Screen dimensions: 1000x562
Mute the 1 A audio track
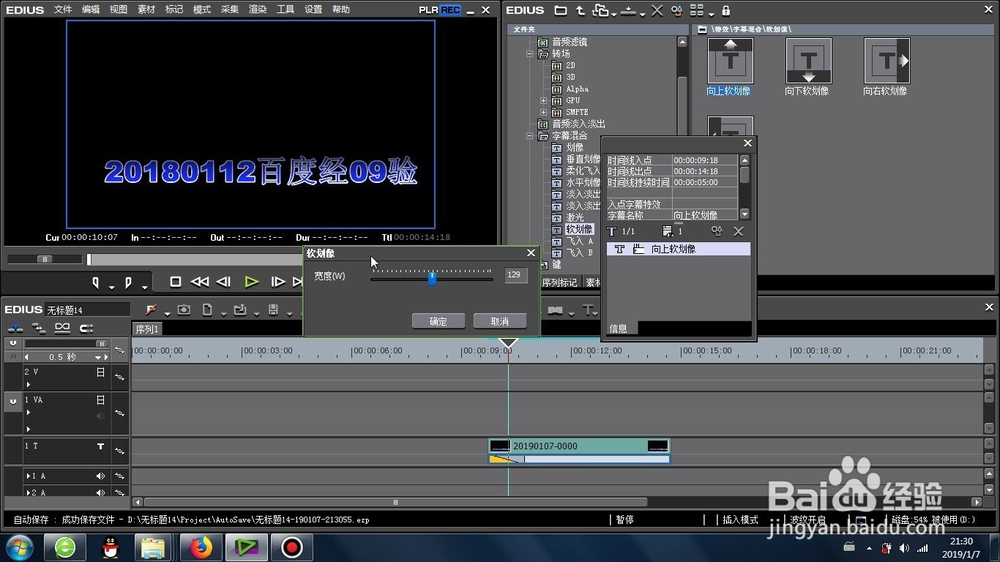click(101, 476)
